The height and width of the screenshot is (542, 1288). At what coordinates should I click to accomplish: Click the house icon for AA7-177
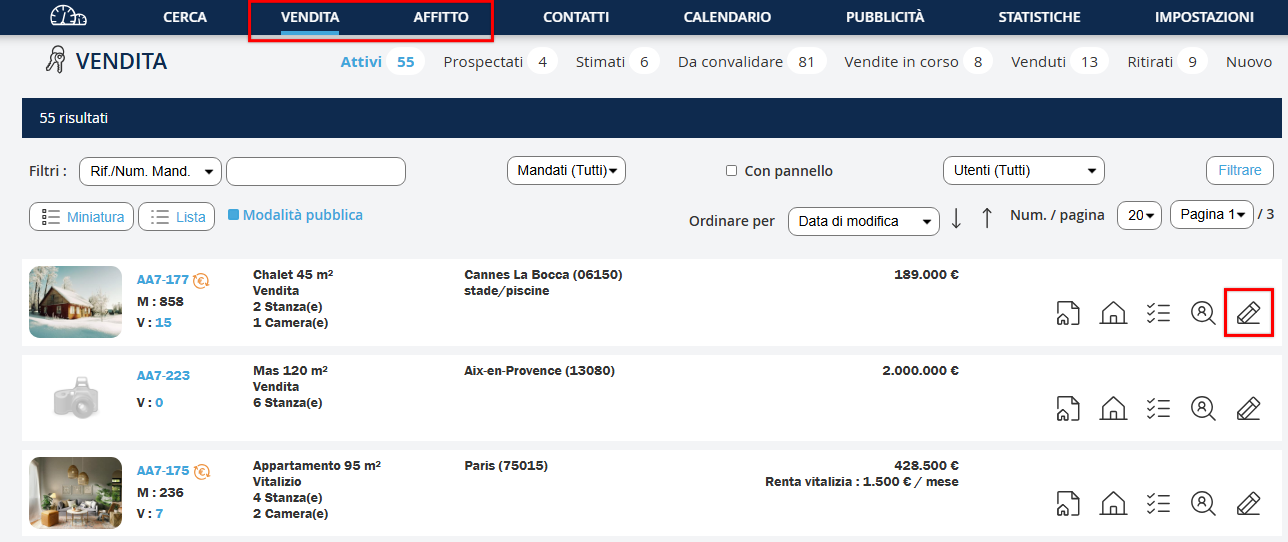[x=1112, y=313]
